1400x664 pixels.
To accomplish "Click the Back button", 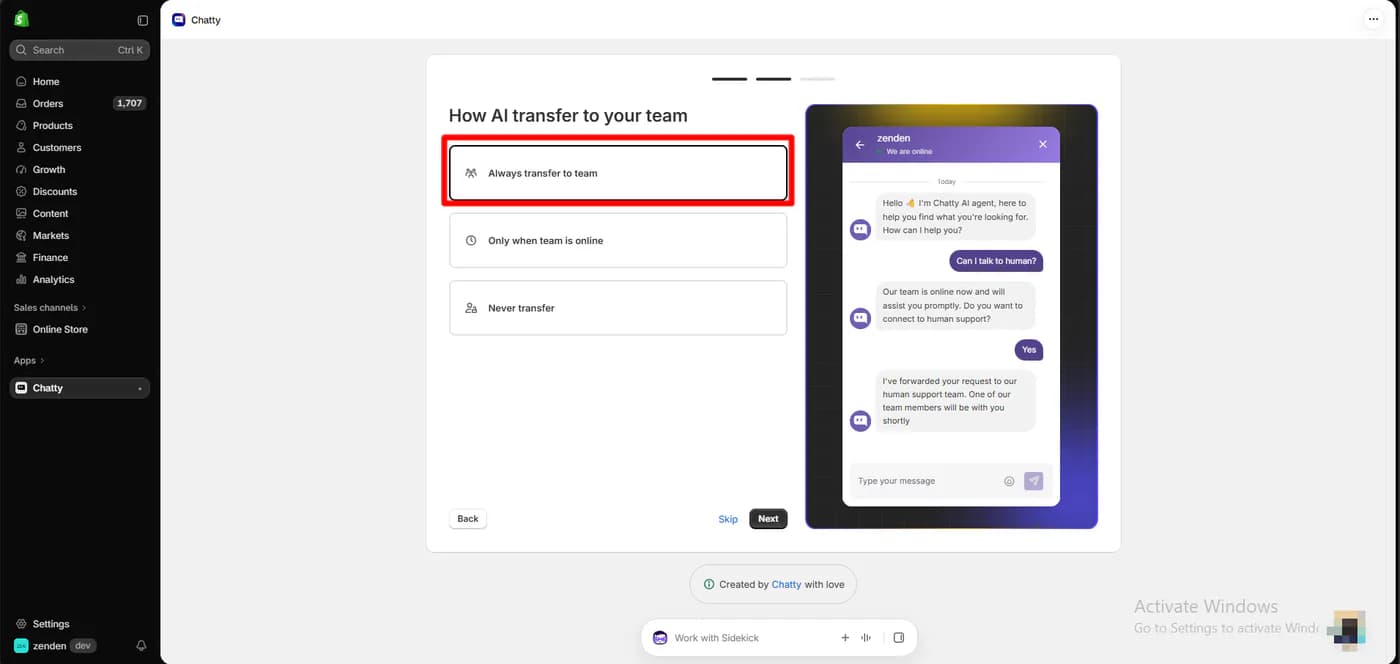I will tap(468, 519).
